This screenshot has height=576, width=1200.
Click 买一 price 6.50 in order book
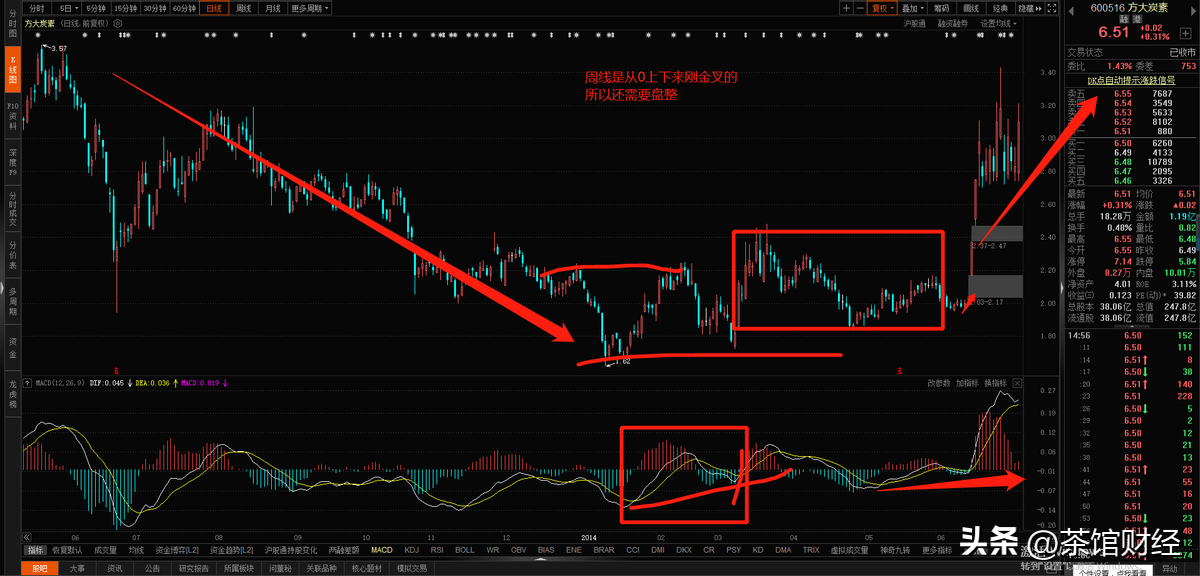(1123, 143)
